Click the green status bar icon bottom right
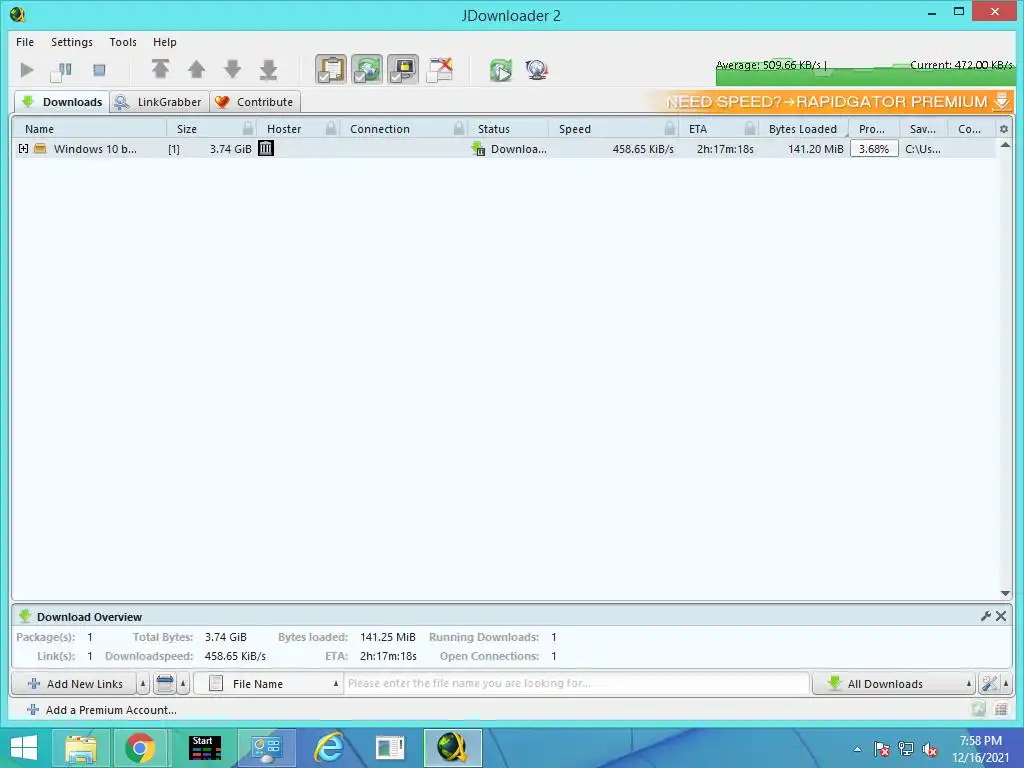This screenshot has height=768, width=1024. coord(978,709)
